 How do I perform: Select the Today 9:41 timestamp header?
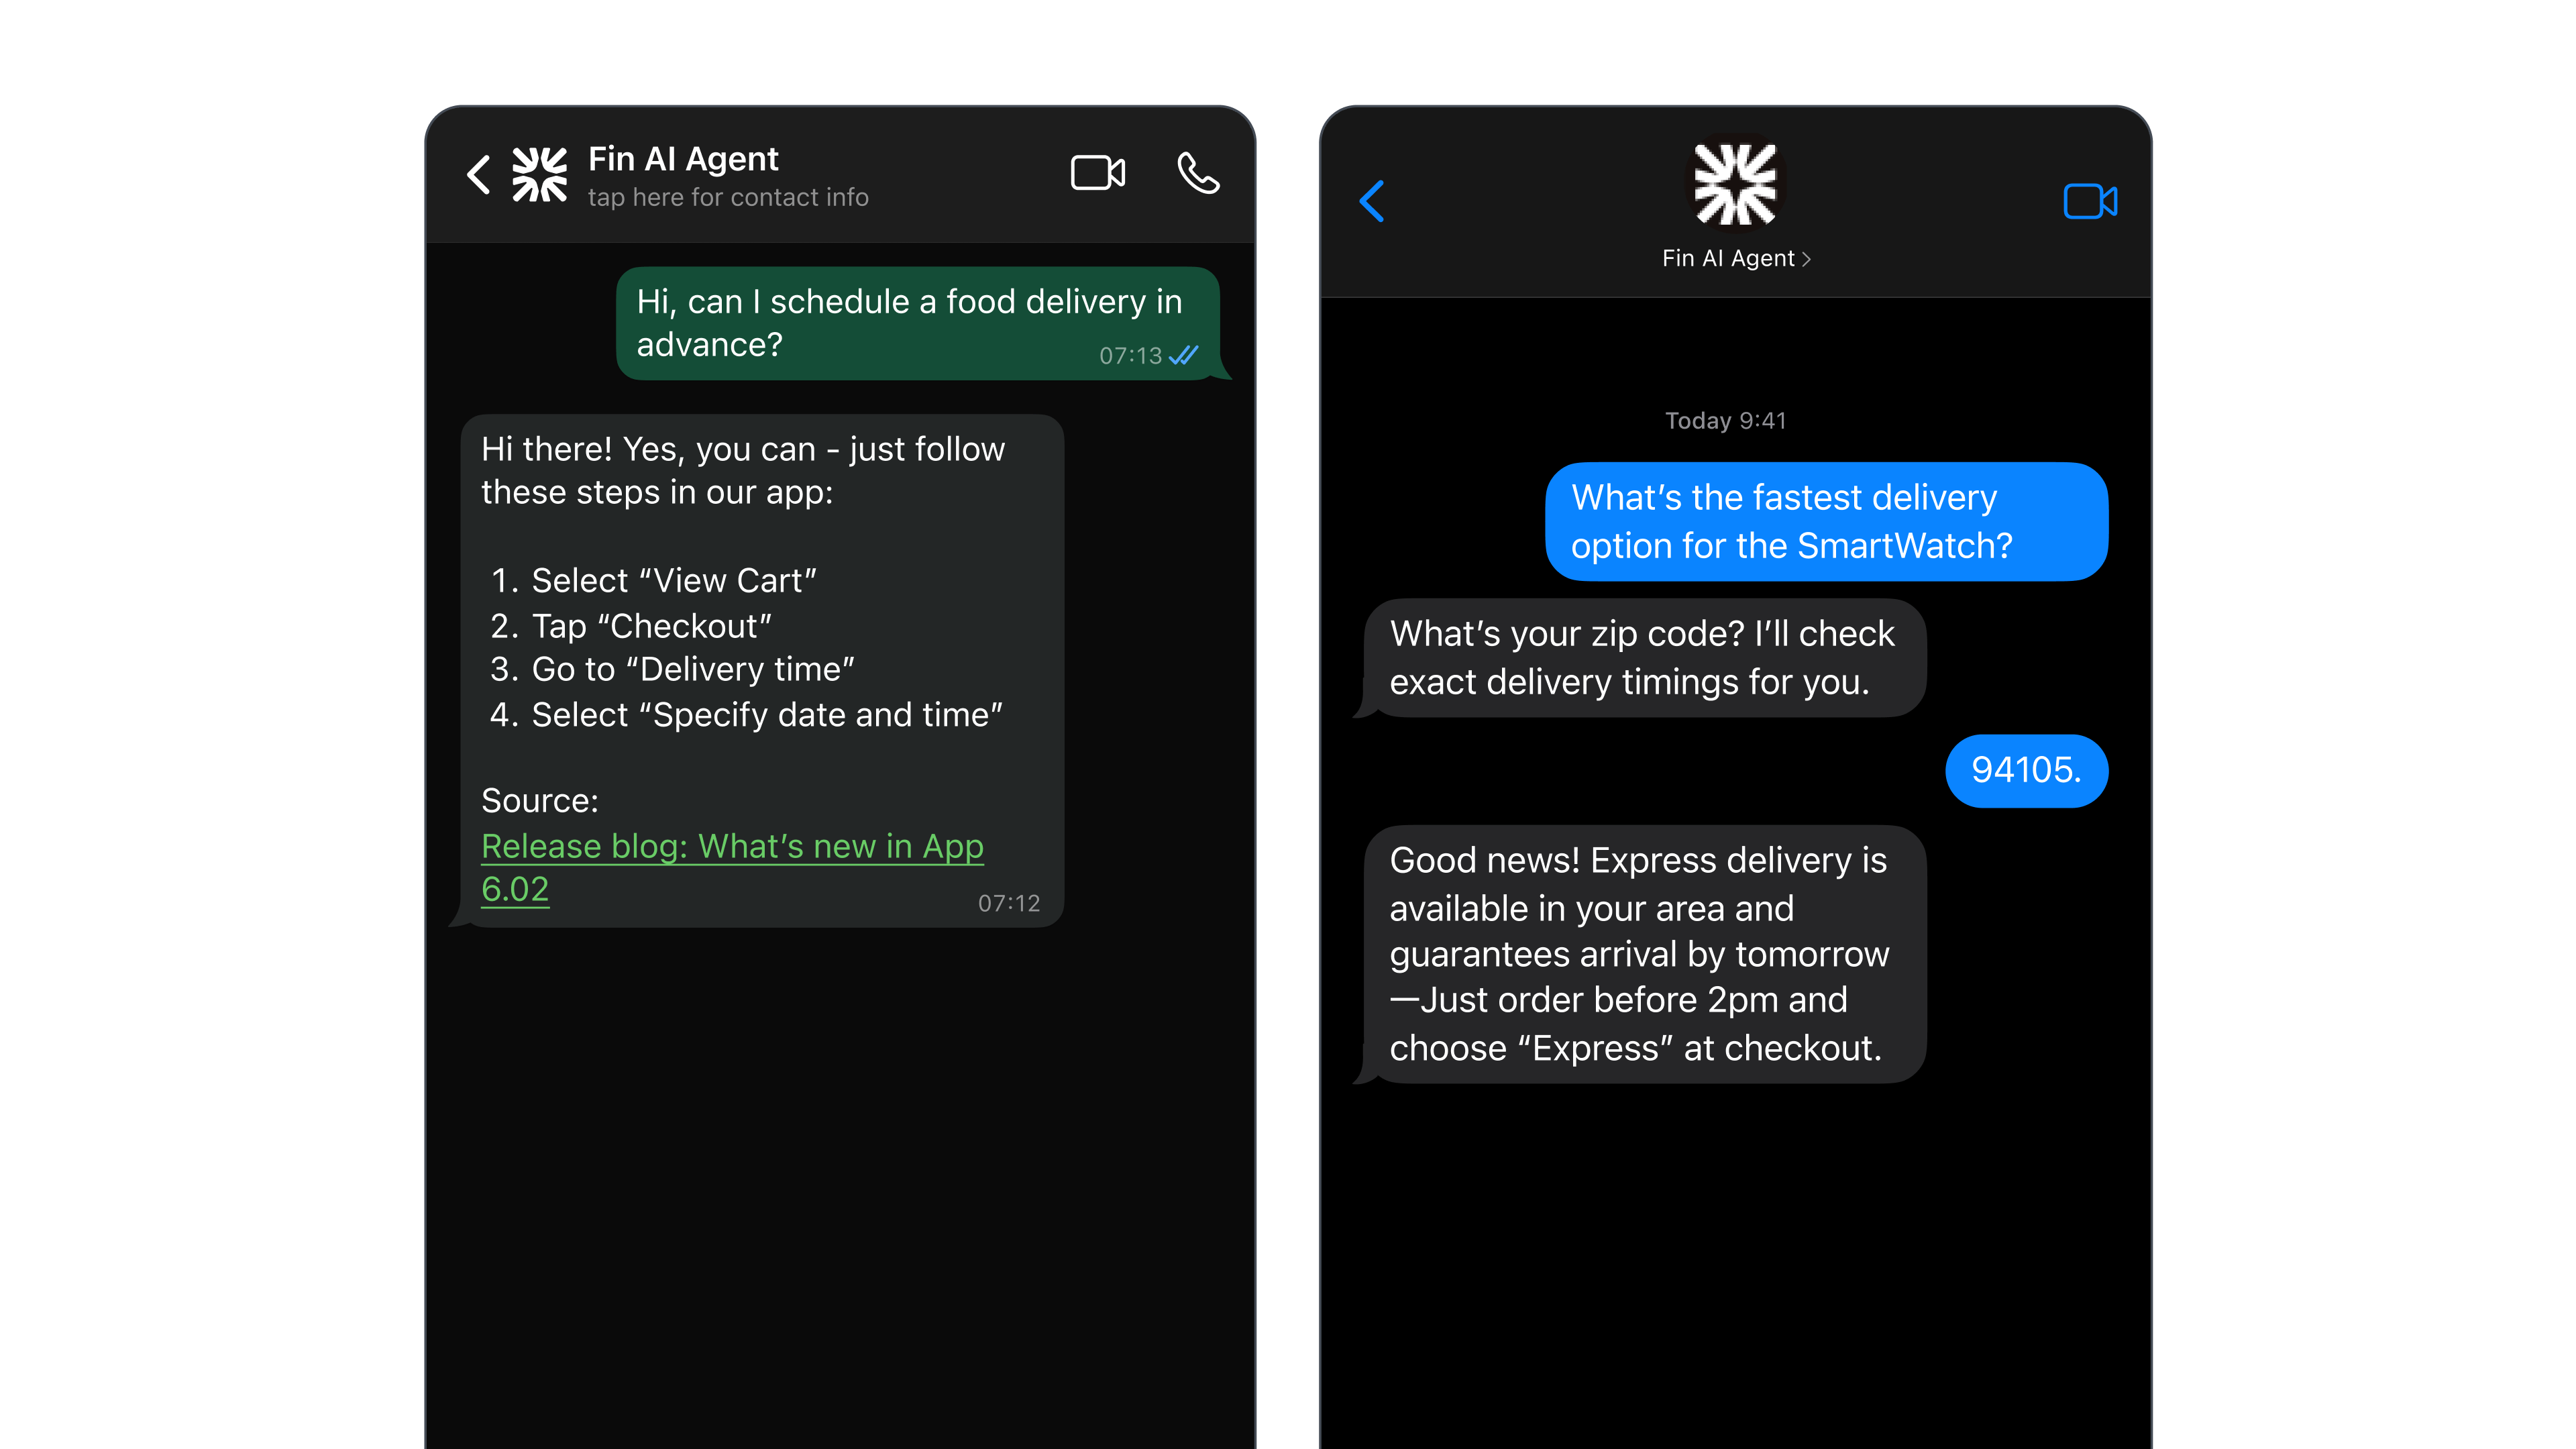(x=1726, y=420)
